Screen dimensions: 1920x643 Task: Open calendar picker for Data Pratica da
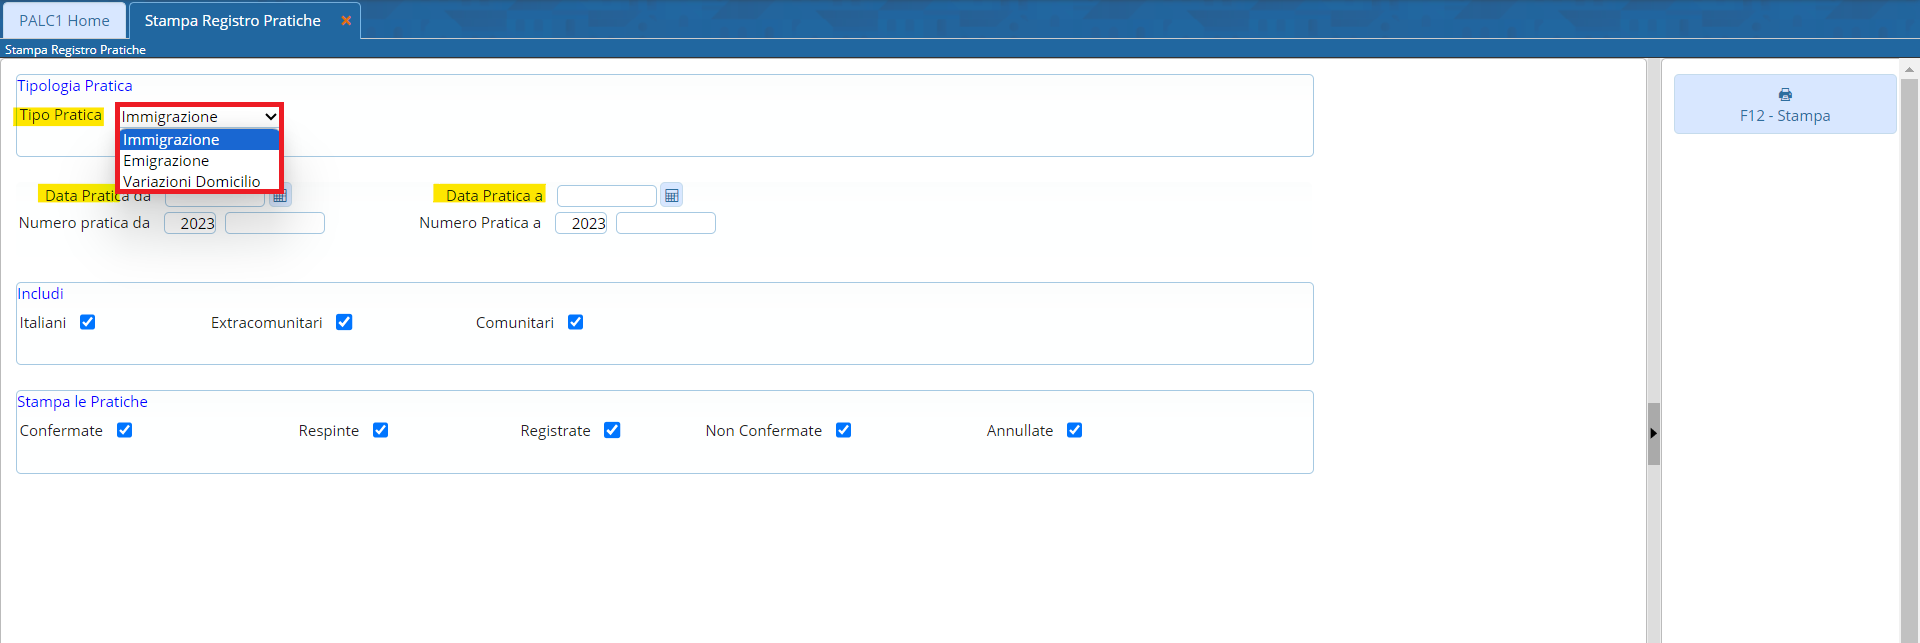pos(281,197)
